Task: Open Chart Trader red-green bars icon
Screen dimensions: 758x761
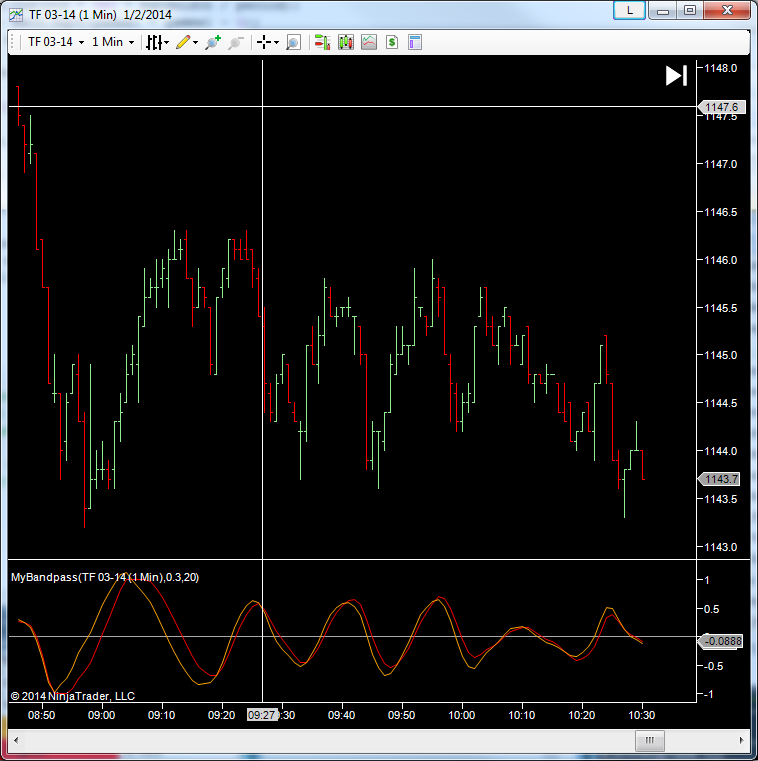Action: 322,42
